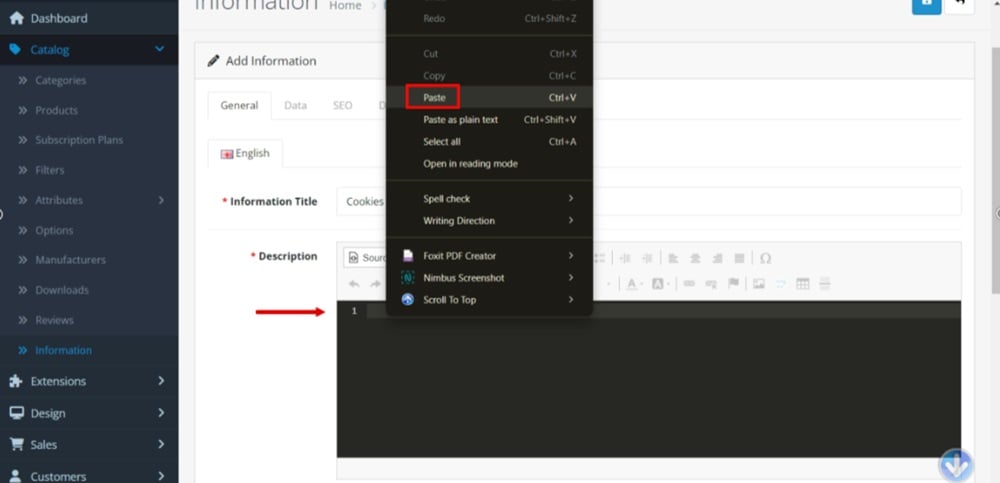Image resolution: width=1000 pixels, height=483 pixels.
Task: Insert horizontal line from editor toolbar
Action: (825, 284)
